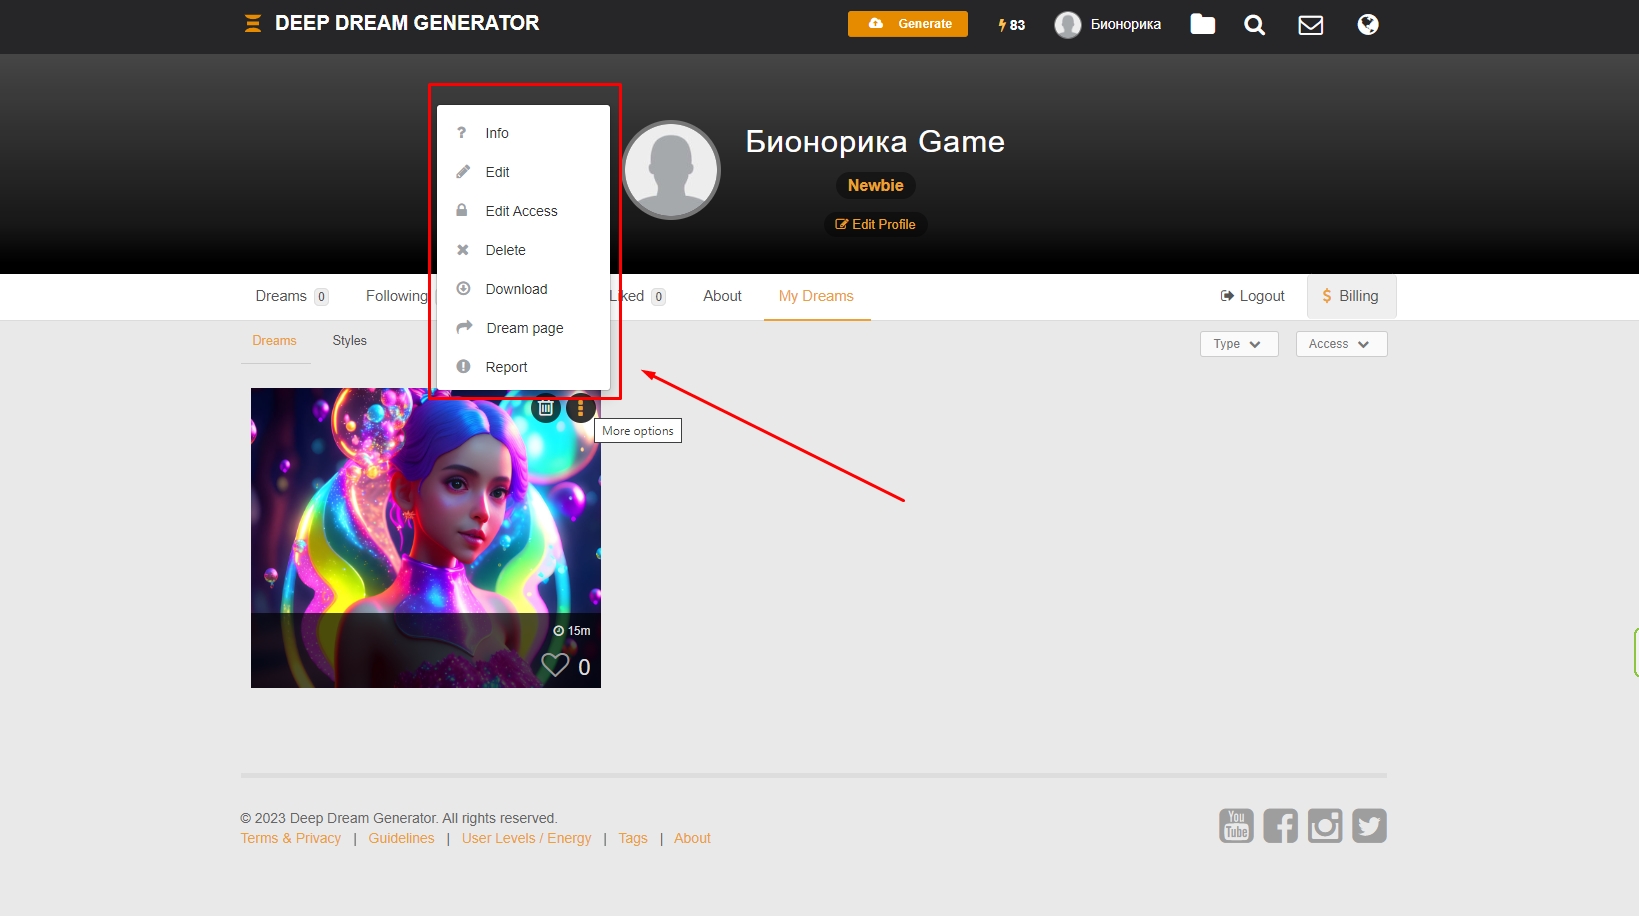Choose Edit in the options menu
The height and width of the screenshot is (916, 1639).
(x=523, y=172)
